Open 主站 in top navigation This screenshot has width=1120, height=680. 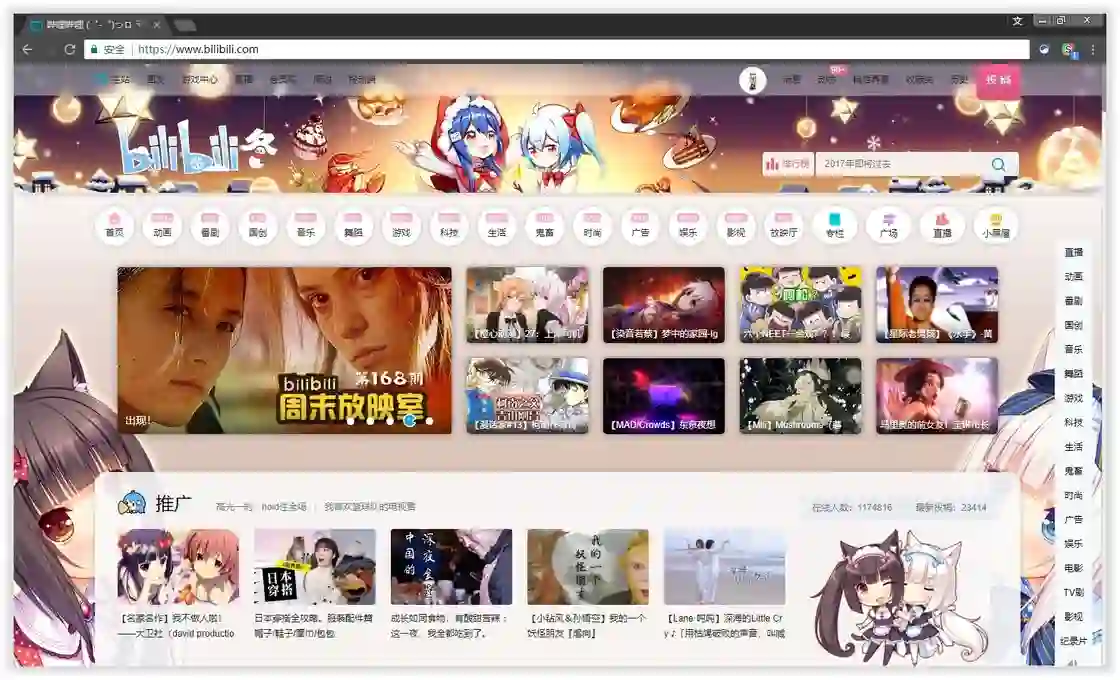pyautogui.click(x=116, y=79)
